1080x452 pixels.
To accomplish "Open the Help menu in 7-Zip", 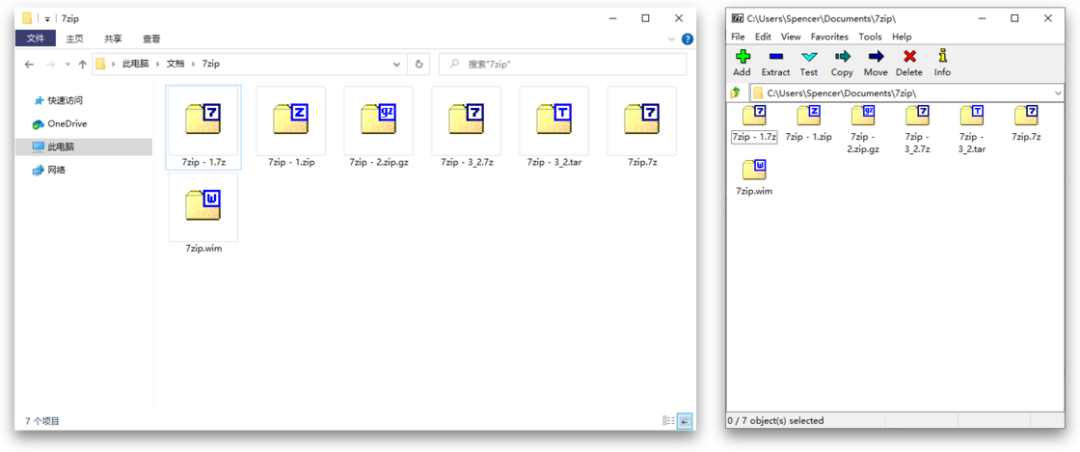I will point(902,37).
